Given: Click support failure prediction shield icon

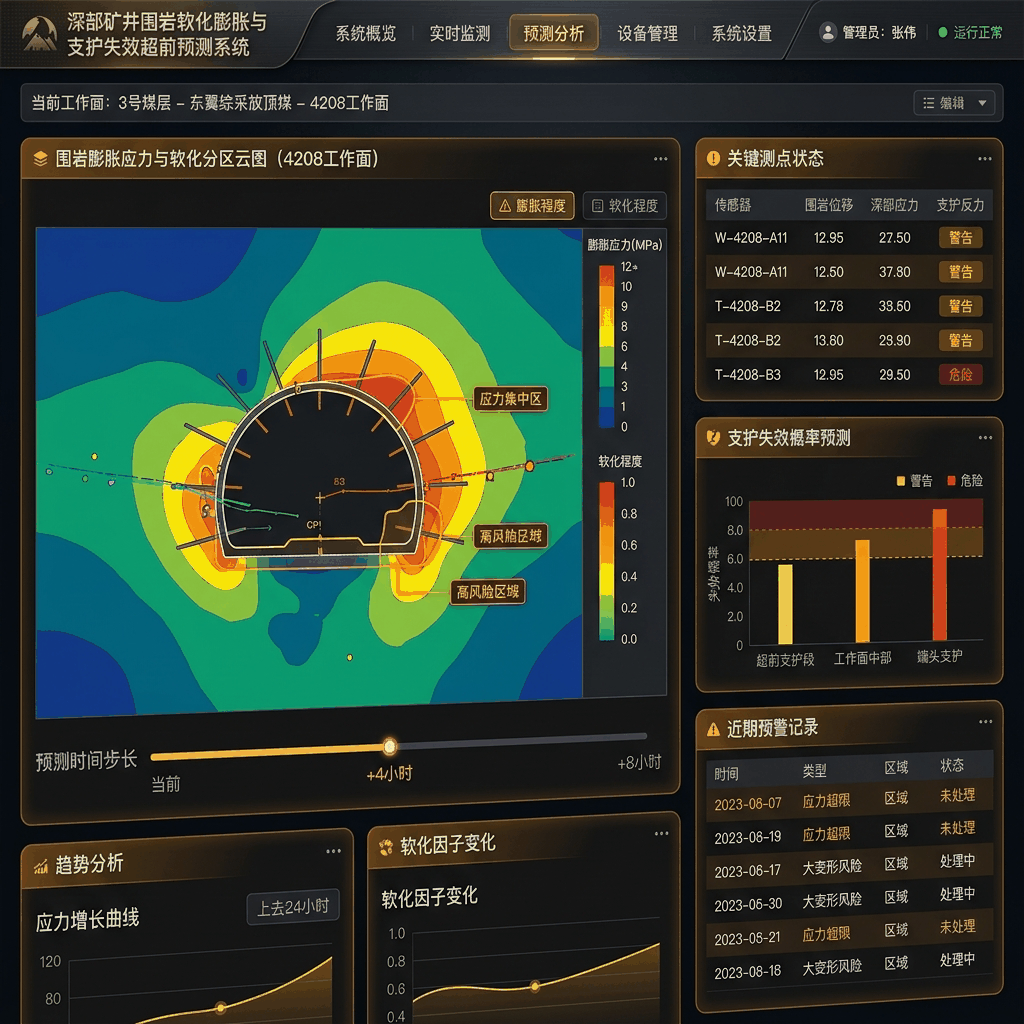Looking at the screenshot, I should point(713,438).
